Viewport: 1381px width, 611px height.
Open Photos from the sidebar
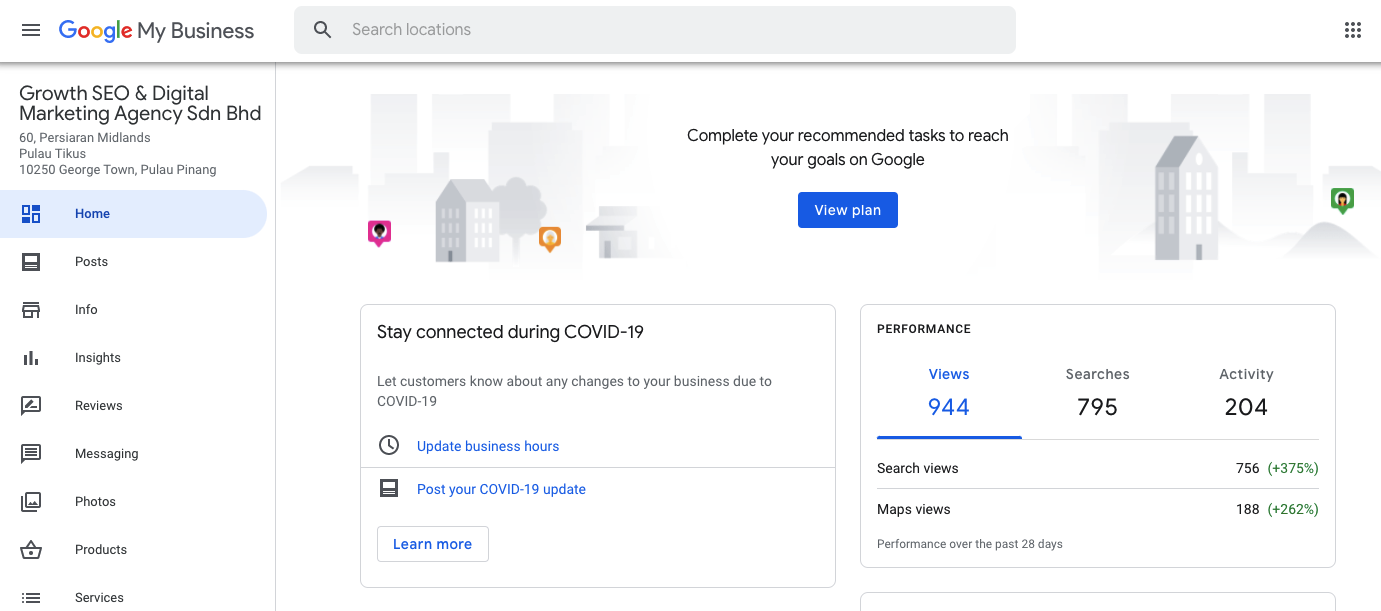(133, 502)
